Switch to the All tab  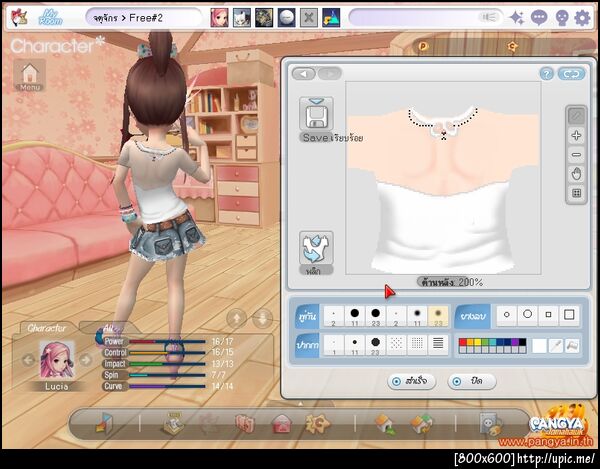coord(108,328)
